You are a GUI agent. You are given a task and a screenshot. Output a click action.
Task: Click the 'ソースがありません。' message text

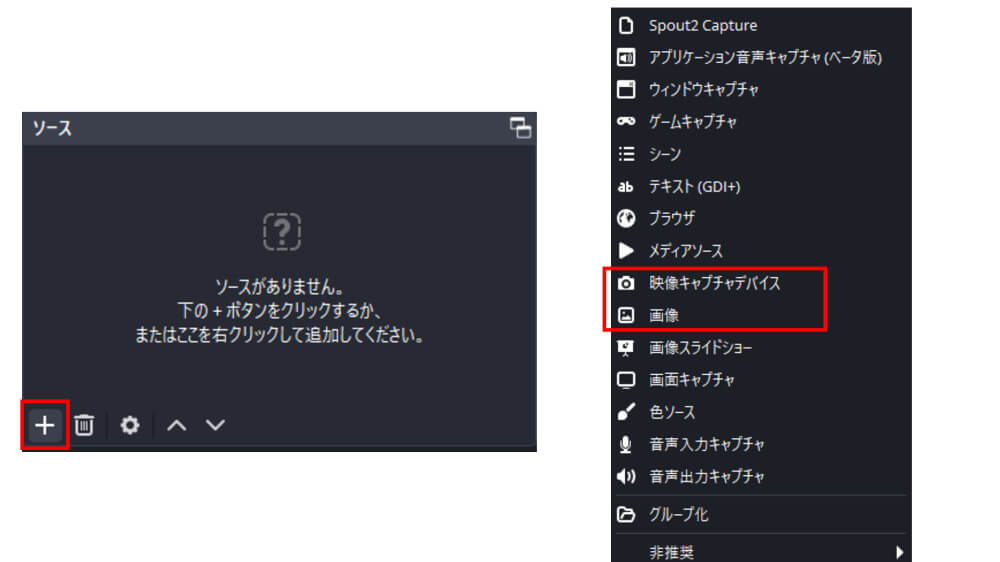(x=279, y=286)
